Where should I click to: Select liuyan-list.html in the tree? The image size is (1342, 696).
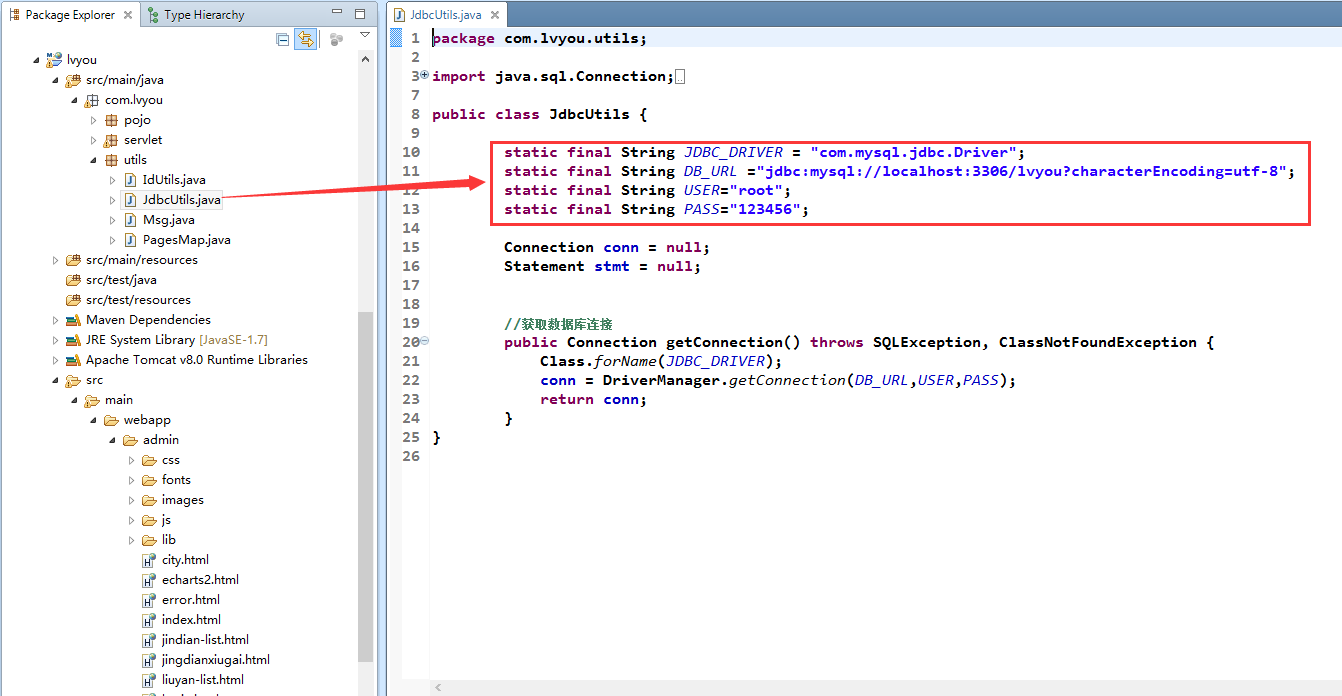click(203, 680)
